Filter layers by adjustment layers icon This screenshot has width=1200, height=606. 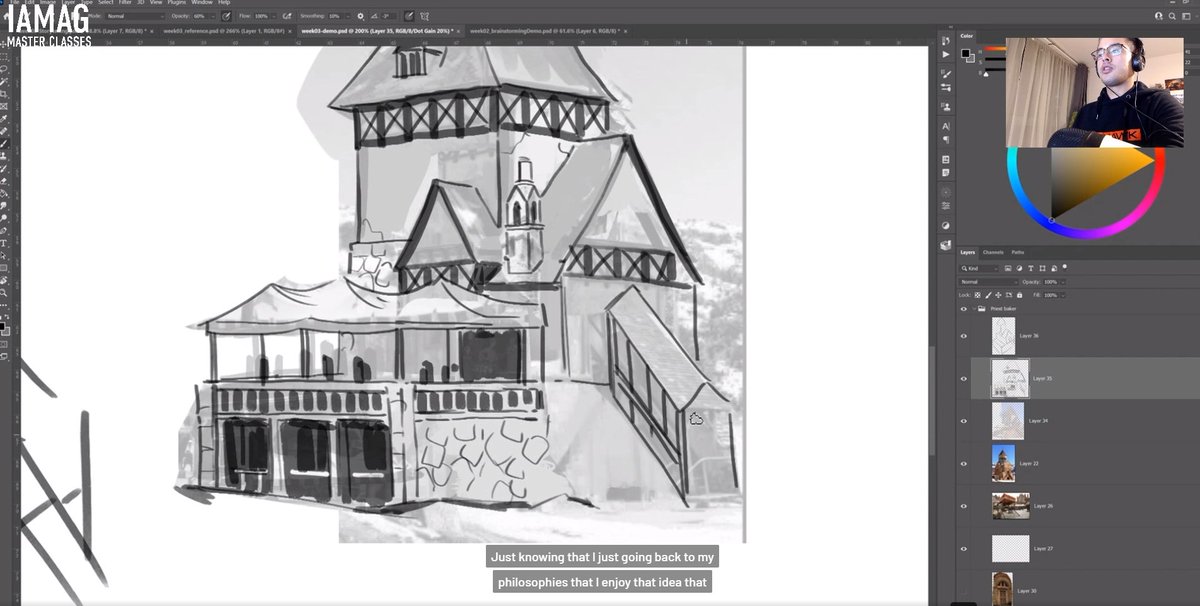coord(1019,268)
